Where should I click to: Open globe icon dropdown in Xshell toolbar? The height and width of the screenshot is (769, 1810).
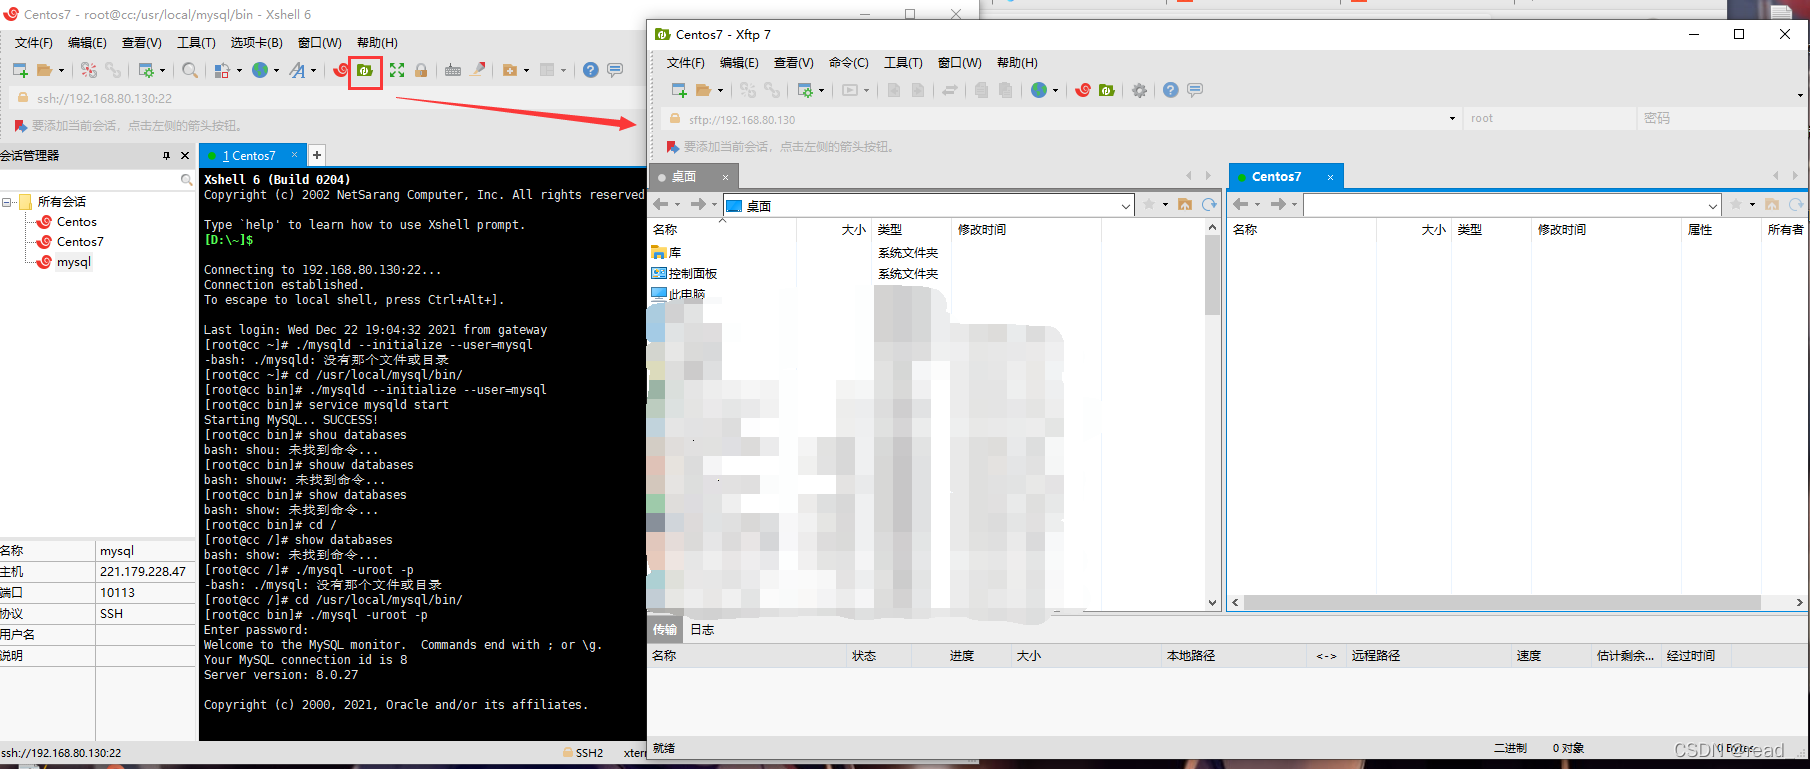click(276, 71)
